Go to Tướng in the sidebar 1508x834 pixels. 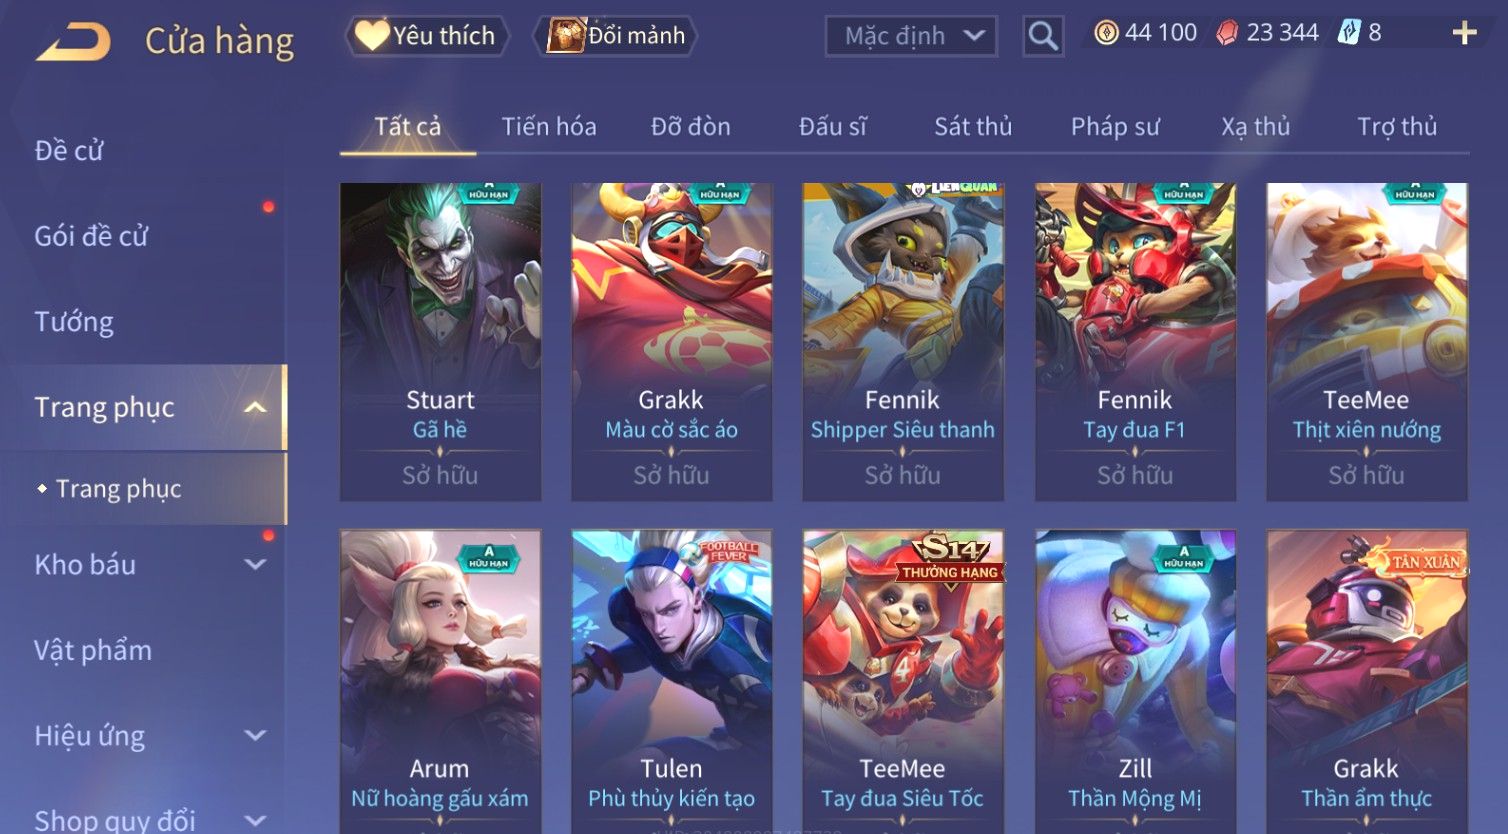[74, 322]
